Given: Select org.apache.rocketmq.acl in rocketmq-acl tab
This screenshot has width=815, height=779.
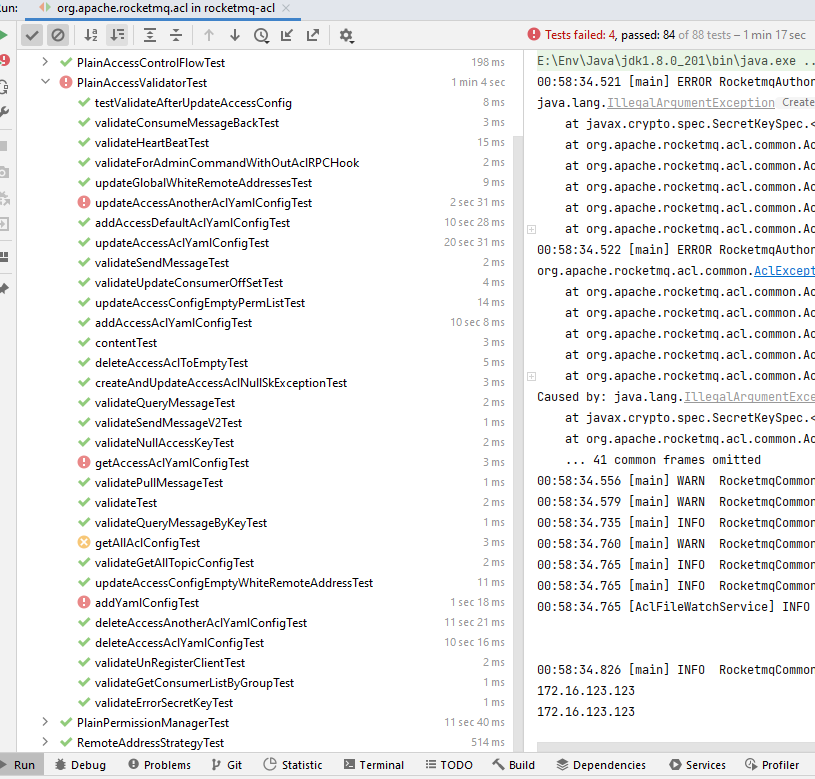Looking at the screenshot, I should tap(165, 8).
